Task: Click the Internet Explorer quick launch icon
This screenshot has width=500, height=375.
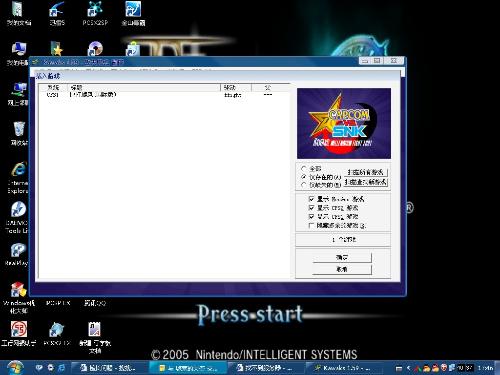Action: pos(62,368)
